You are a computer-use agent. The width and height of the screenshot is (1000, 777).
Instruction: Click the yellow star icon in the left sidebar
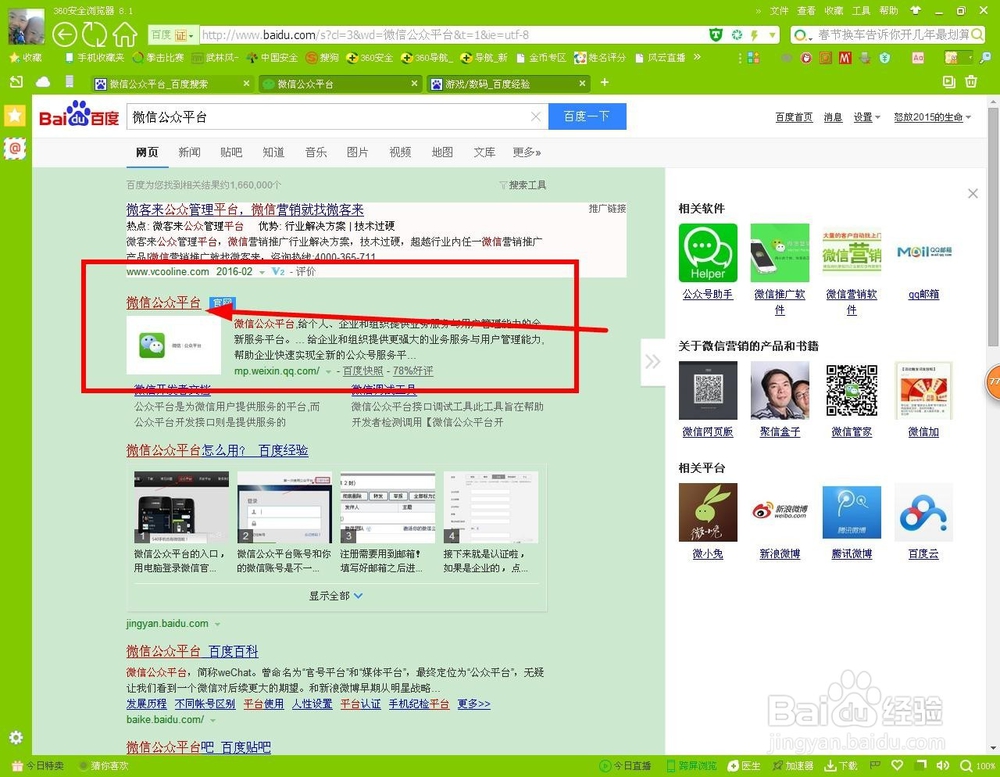(15, 115)
